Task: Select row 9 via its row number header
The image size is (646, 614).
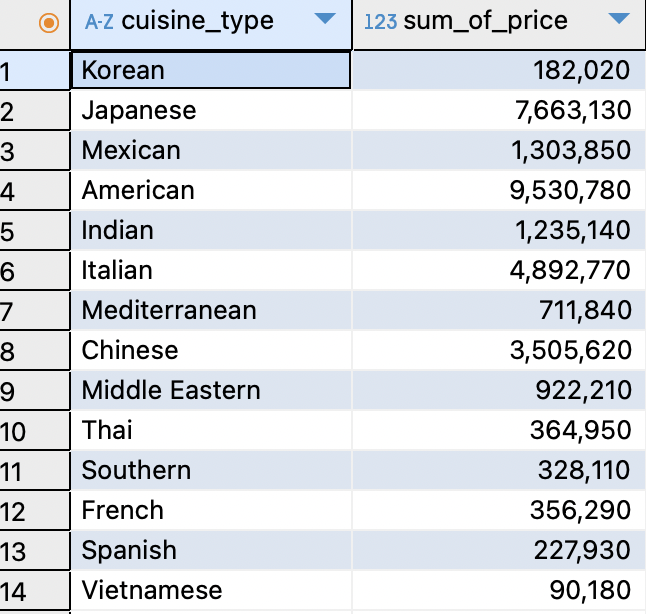Action: tap(35, 390)
